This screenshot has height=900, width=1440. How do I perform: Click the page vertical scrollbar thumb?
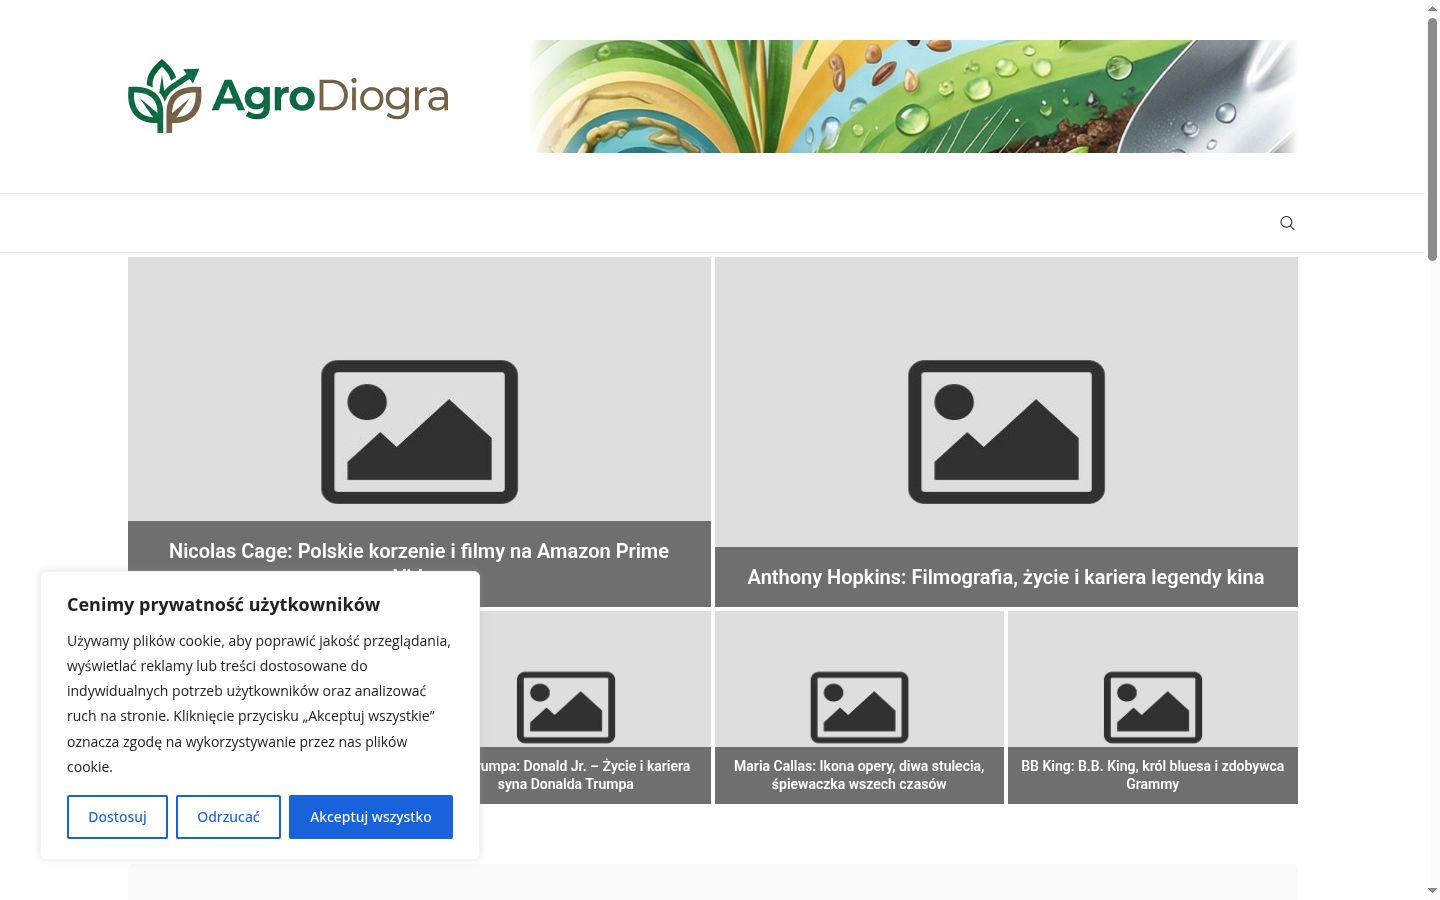pyautogui.click(x=1432, y=138)
